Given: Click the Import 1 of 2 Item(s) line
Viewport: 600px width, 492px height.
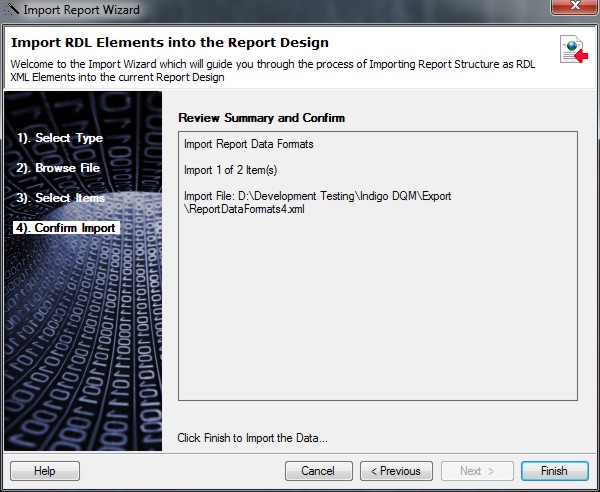Looking at the screenshot, I should [231, 170].
